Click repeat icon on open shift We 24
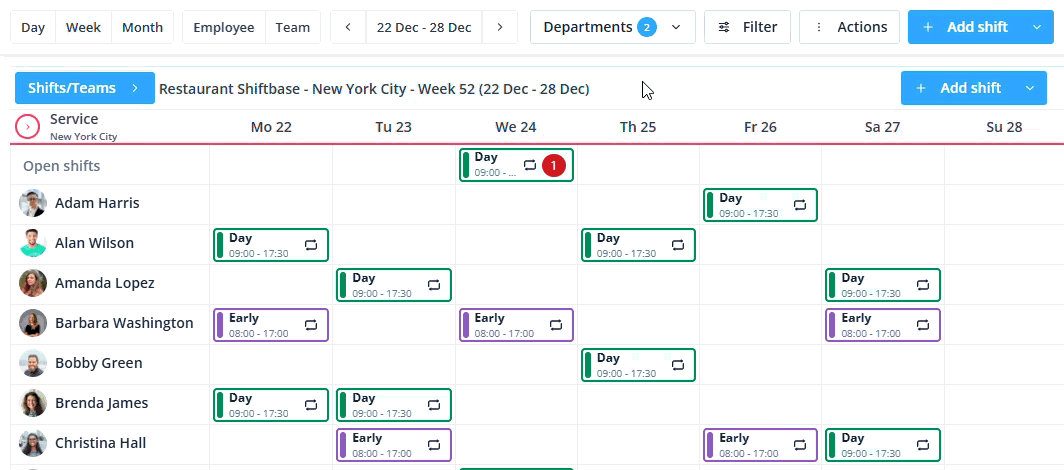 click(530, 165)
